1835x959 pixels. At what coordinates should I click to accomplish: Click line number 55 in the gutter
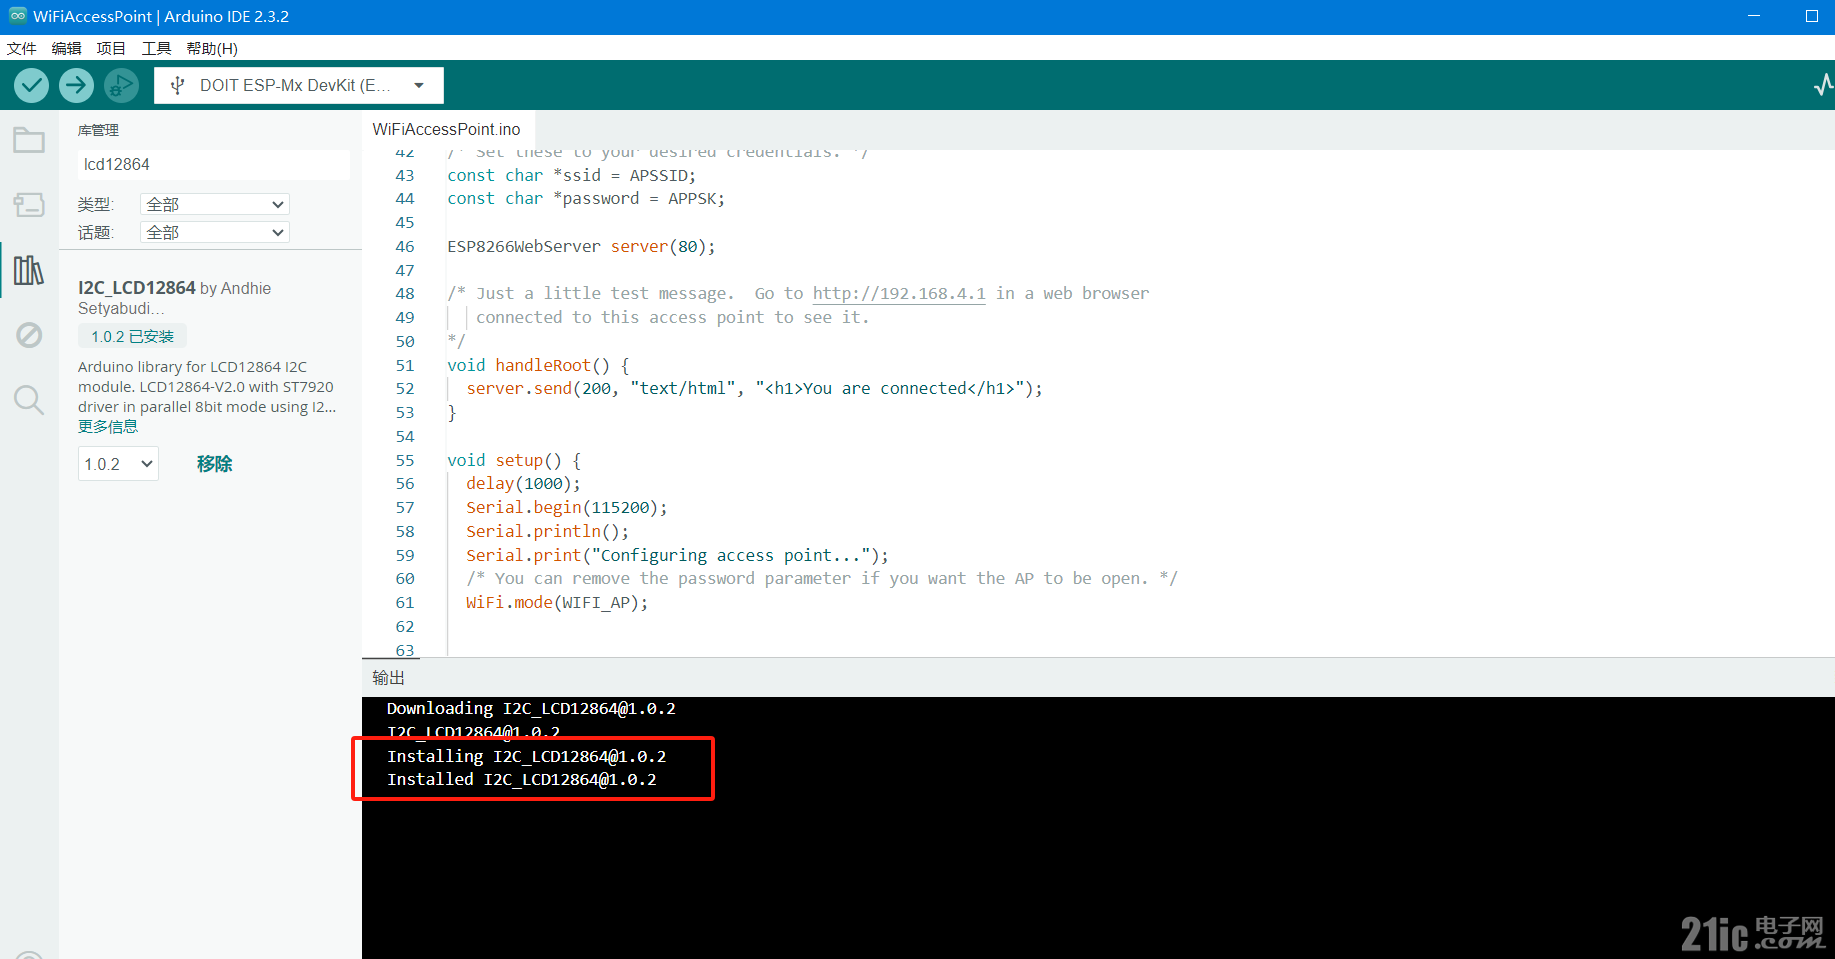point(405,460)
